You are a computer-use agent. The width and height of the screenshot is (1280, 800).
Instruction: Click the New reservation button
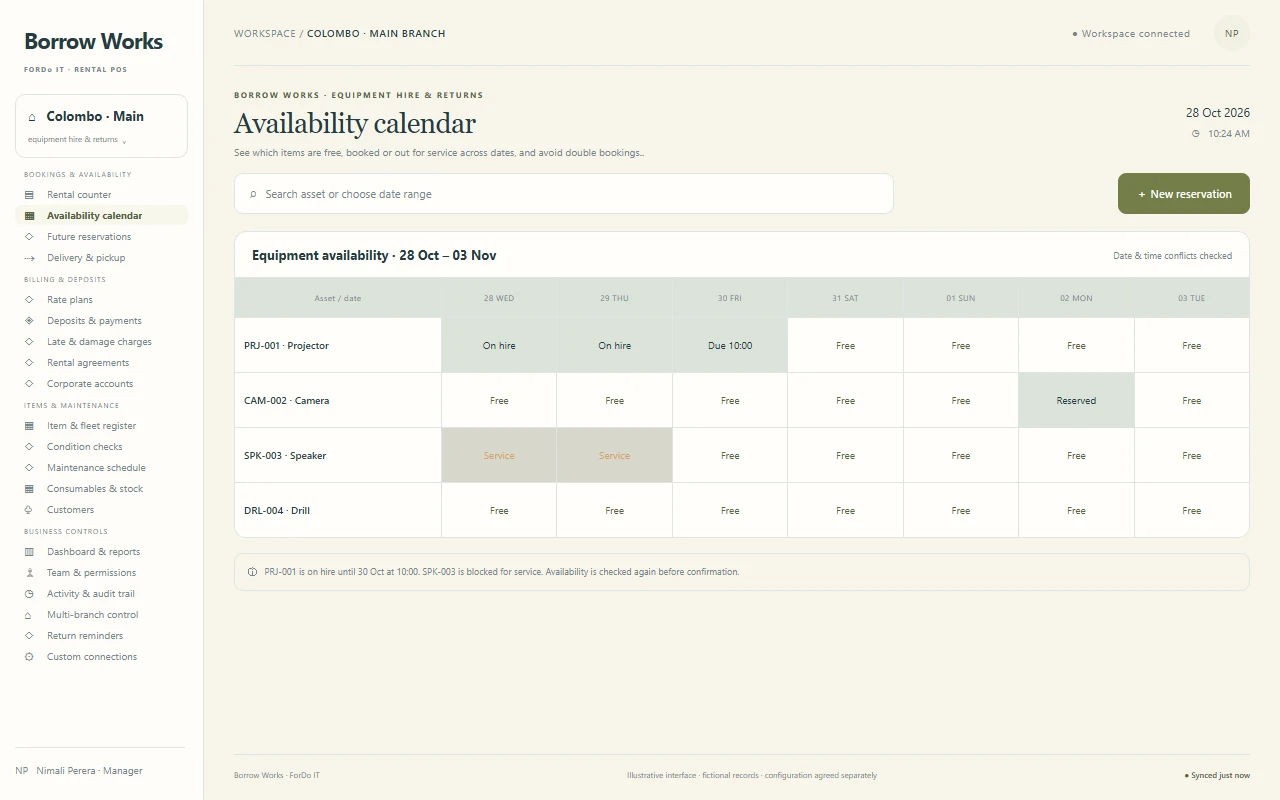coord(1184,194)
